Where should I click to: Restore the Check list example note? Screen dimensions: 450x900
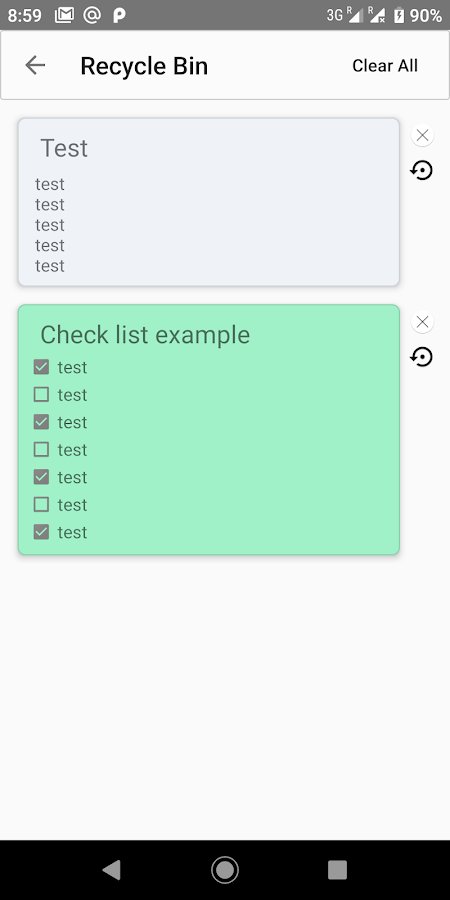click(422, 357)
